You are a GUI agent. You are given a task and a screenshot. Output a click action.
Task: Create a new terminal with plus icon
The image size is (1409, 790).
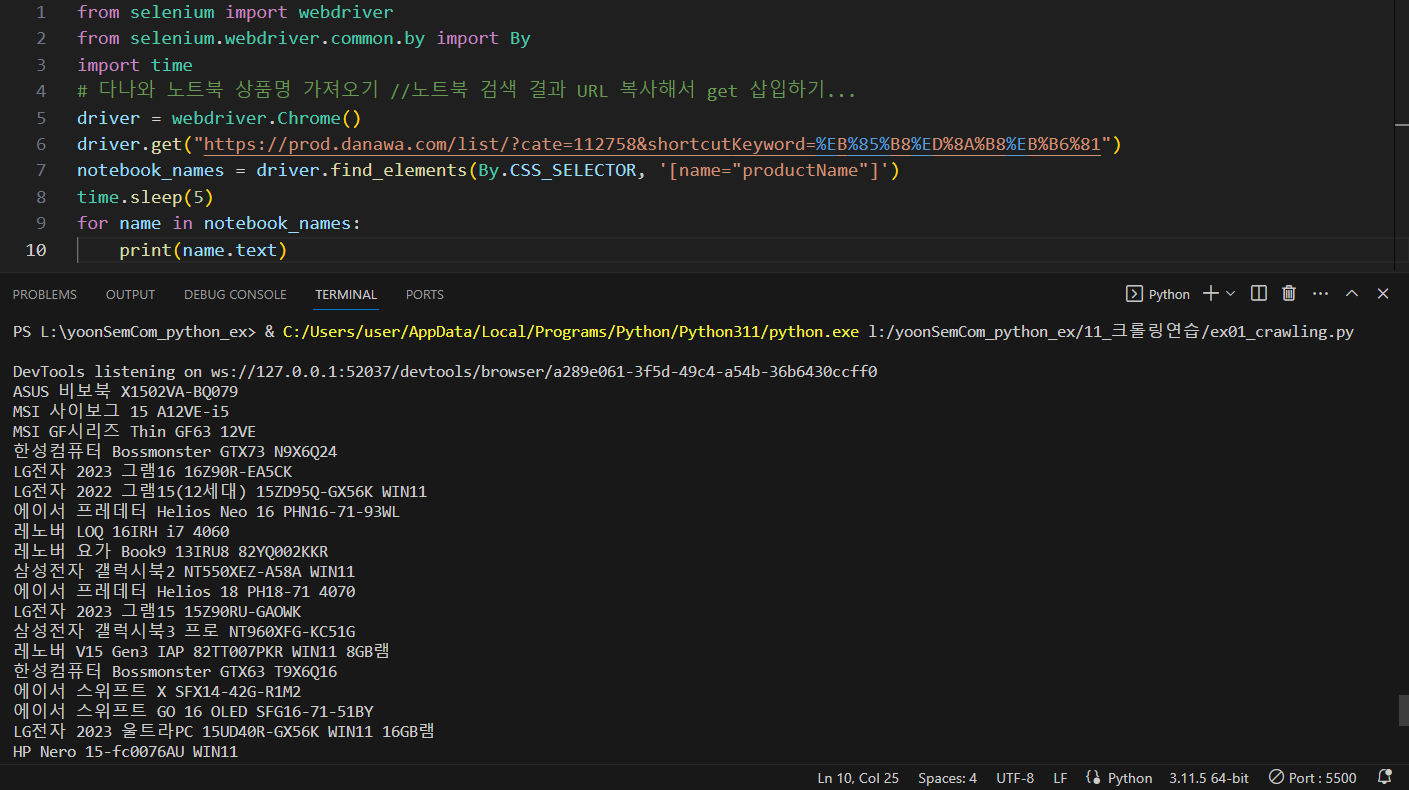[1210, 293]
